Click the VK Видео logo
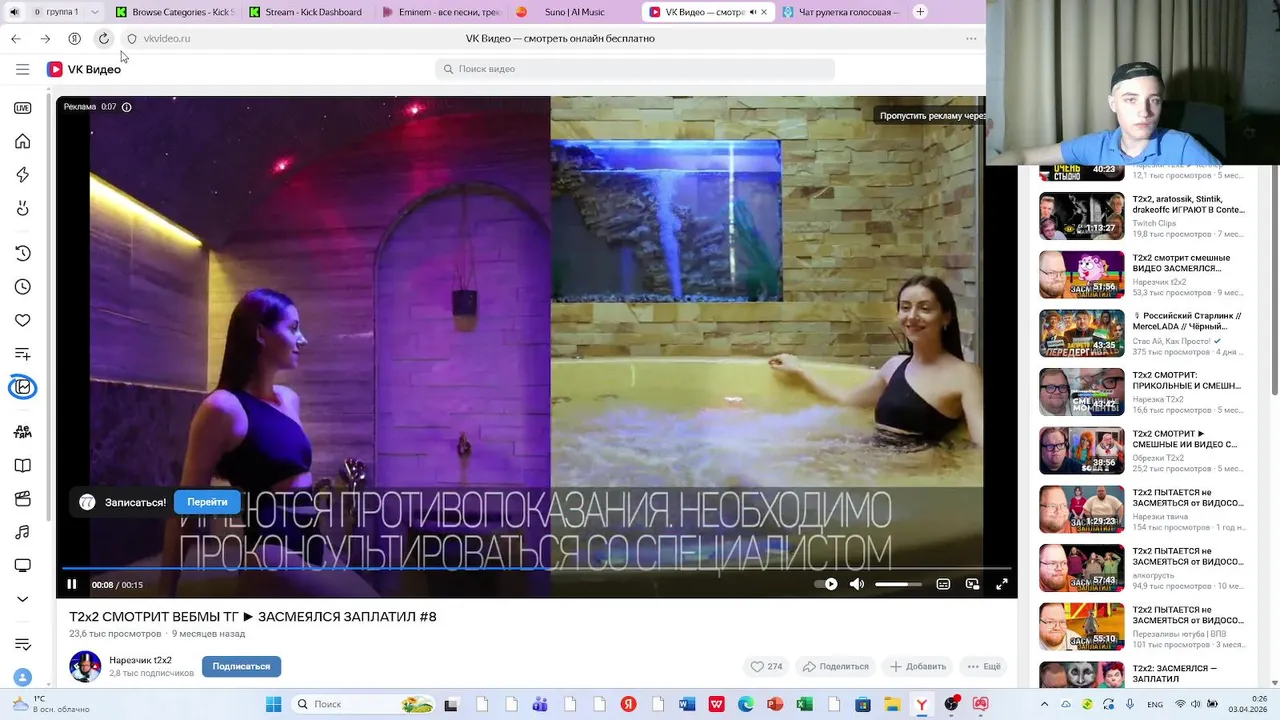 (84, 69)
